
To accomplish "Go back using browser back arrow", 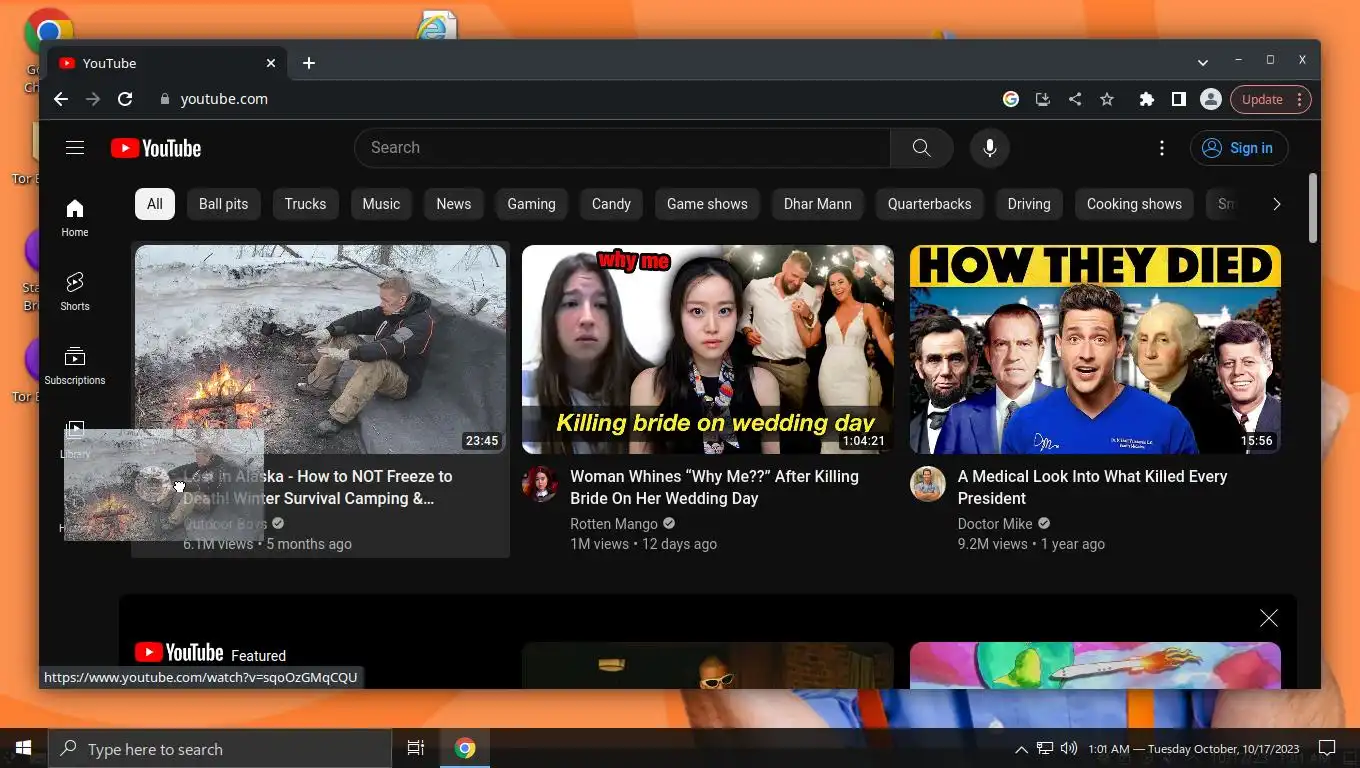I will coord(61,99).
